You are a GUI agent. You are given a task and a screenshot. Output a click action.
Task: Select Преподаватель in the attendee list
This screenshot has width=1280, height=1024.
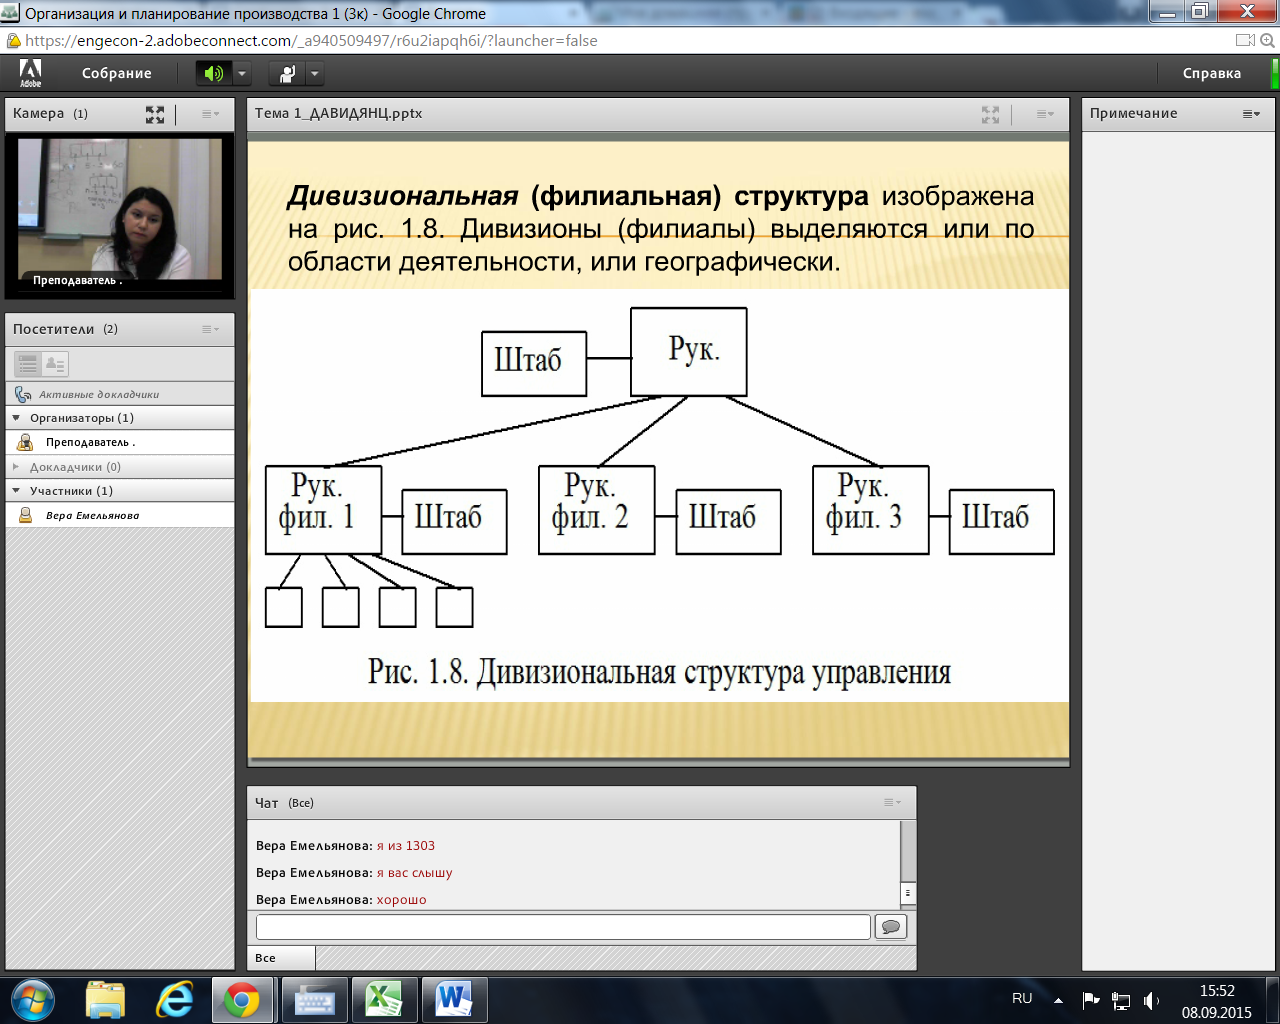[x=120, y=442]
